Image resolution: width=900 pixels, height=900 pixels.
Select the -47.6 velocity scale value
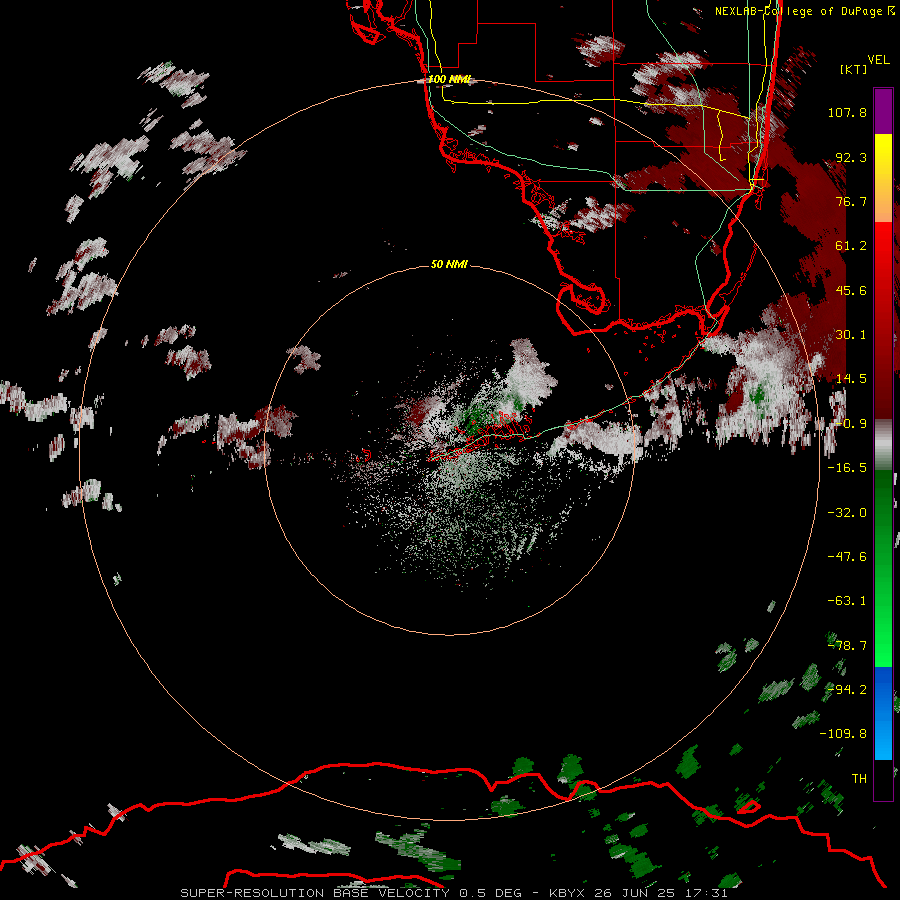click(x=847, y=557)
